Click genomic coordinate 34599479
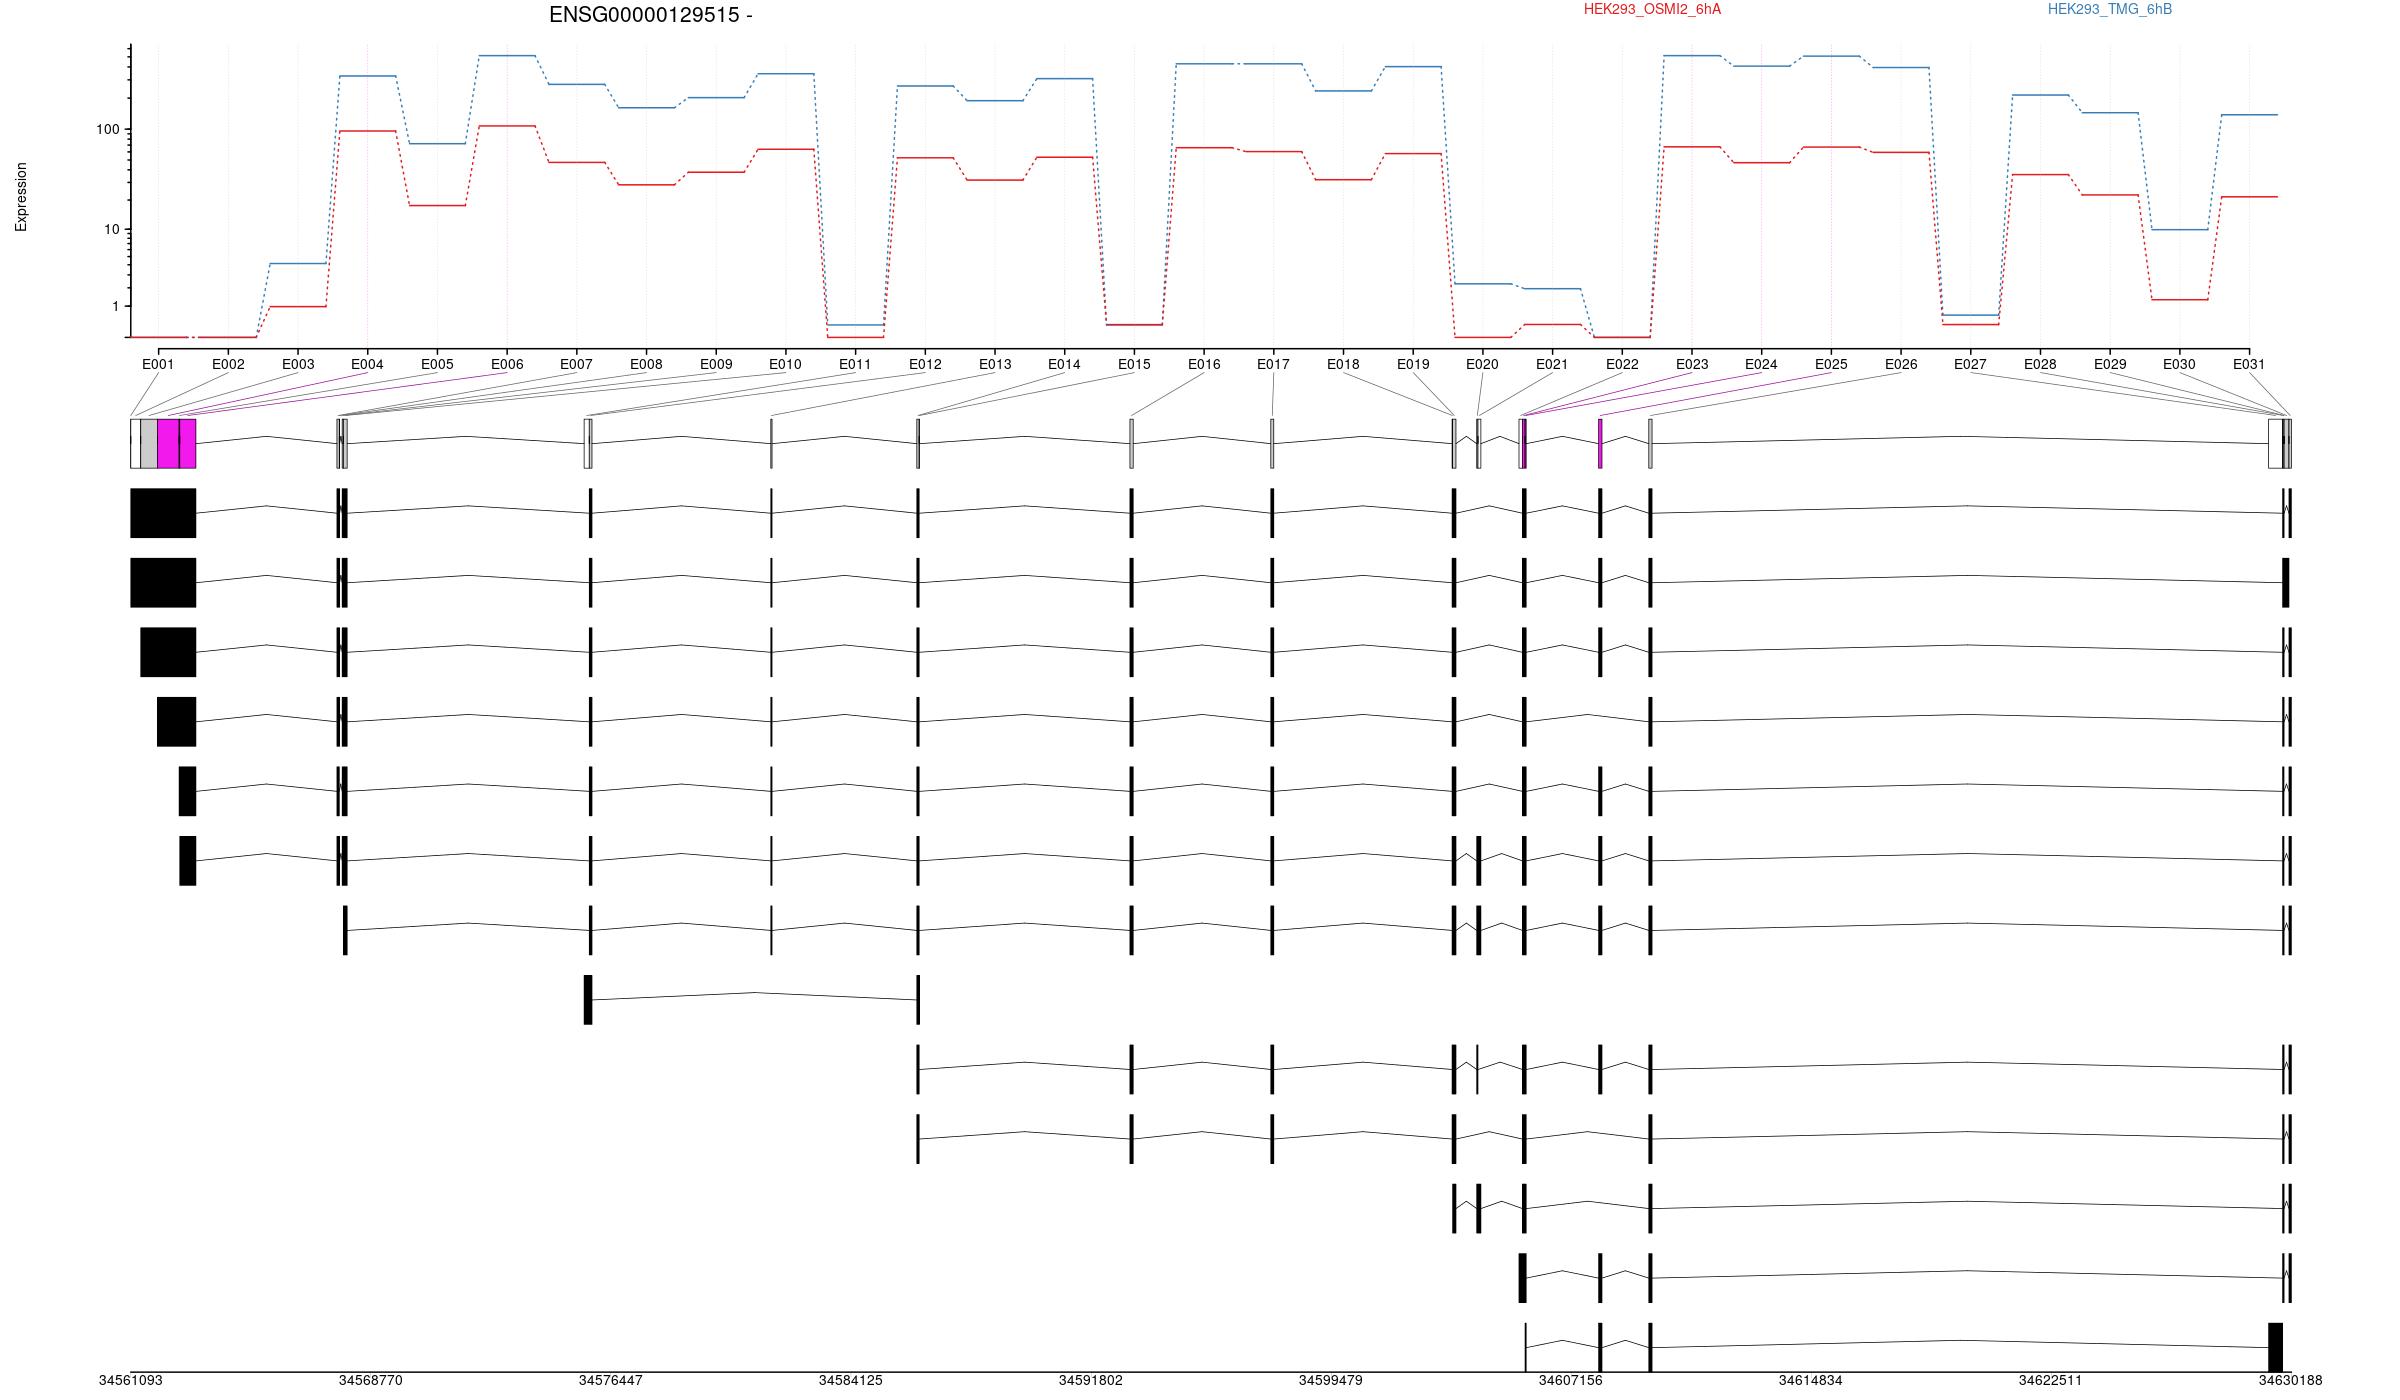The width and height of the screenshot is (2400, 1400). point(1331,1380)
